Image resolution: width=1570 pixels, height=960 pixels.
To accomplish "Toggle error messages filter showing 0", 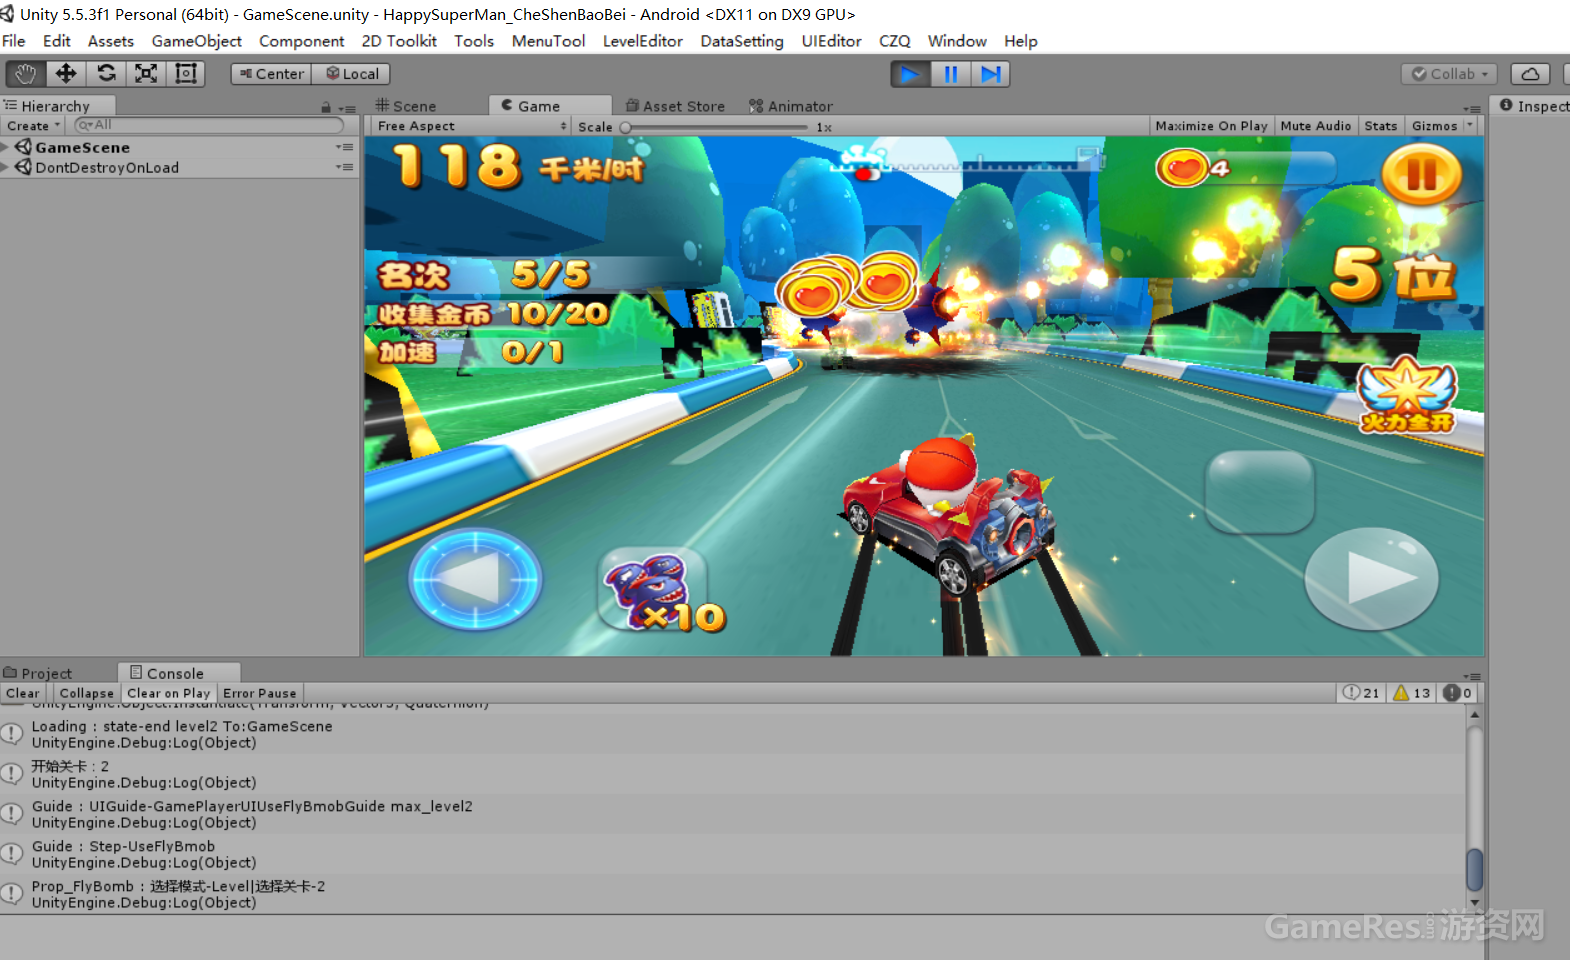I will tap(1458, 693).
